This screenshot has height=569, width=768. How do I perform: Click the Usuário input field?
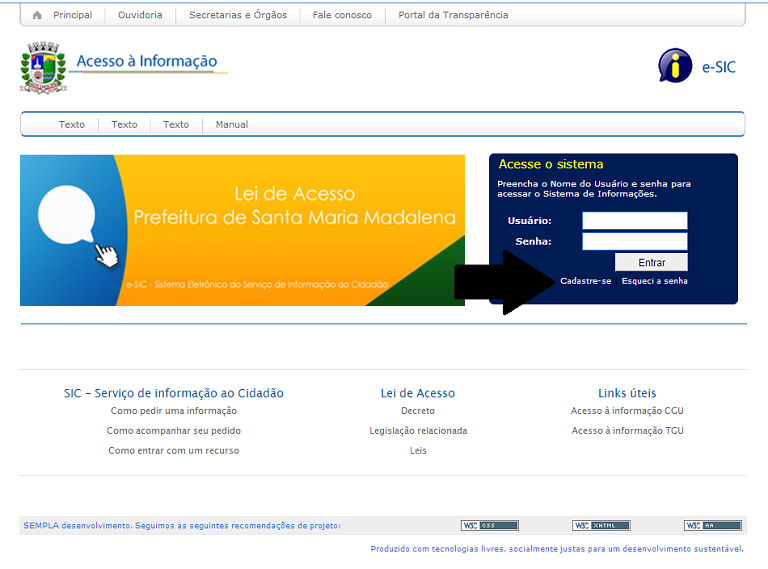(634, 220)
